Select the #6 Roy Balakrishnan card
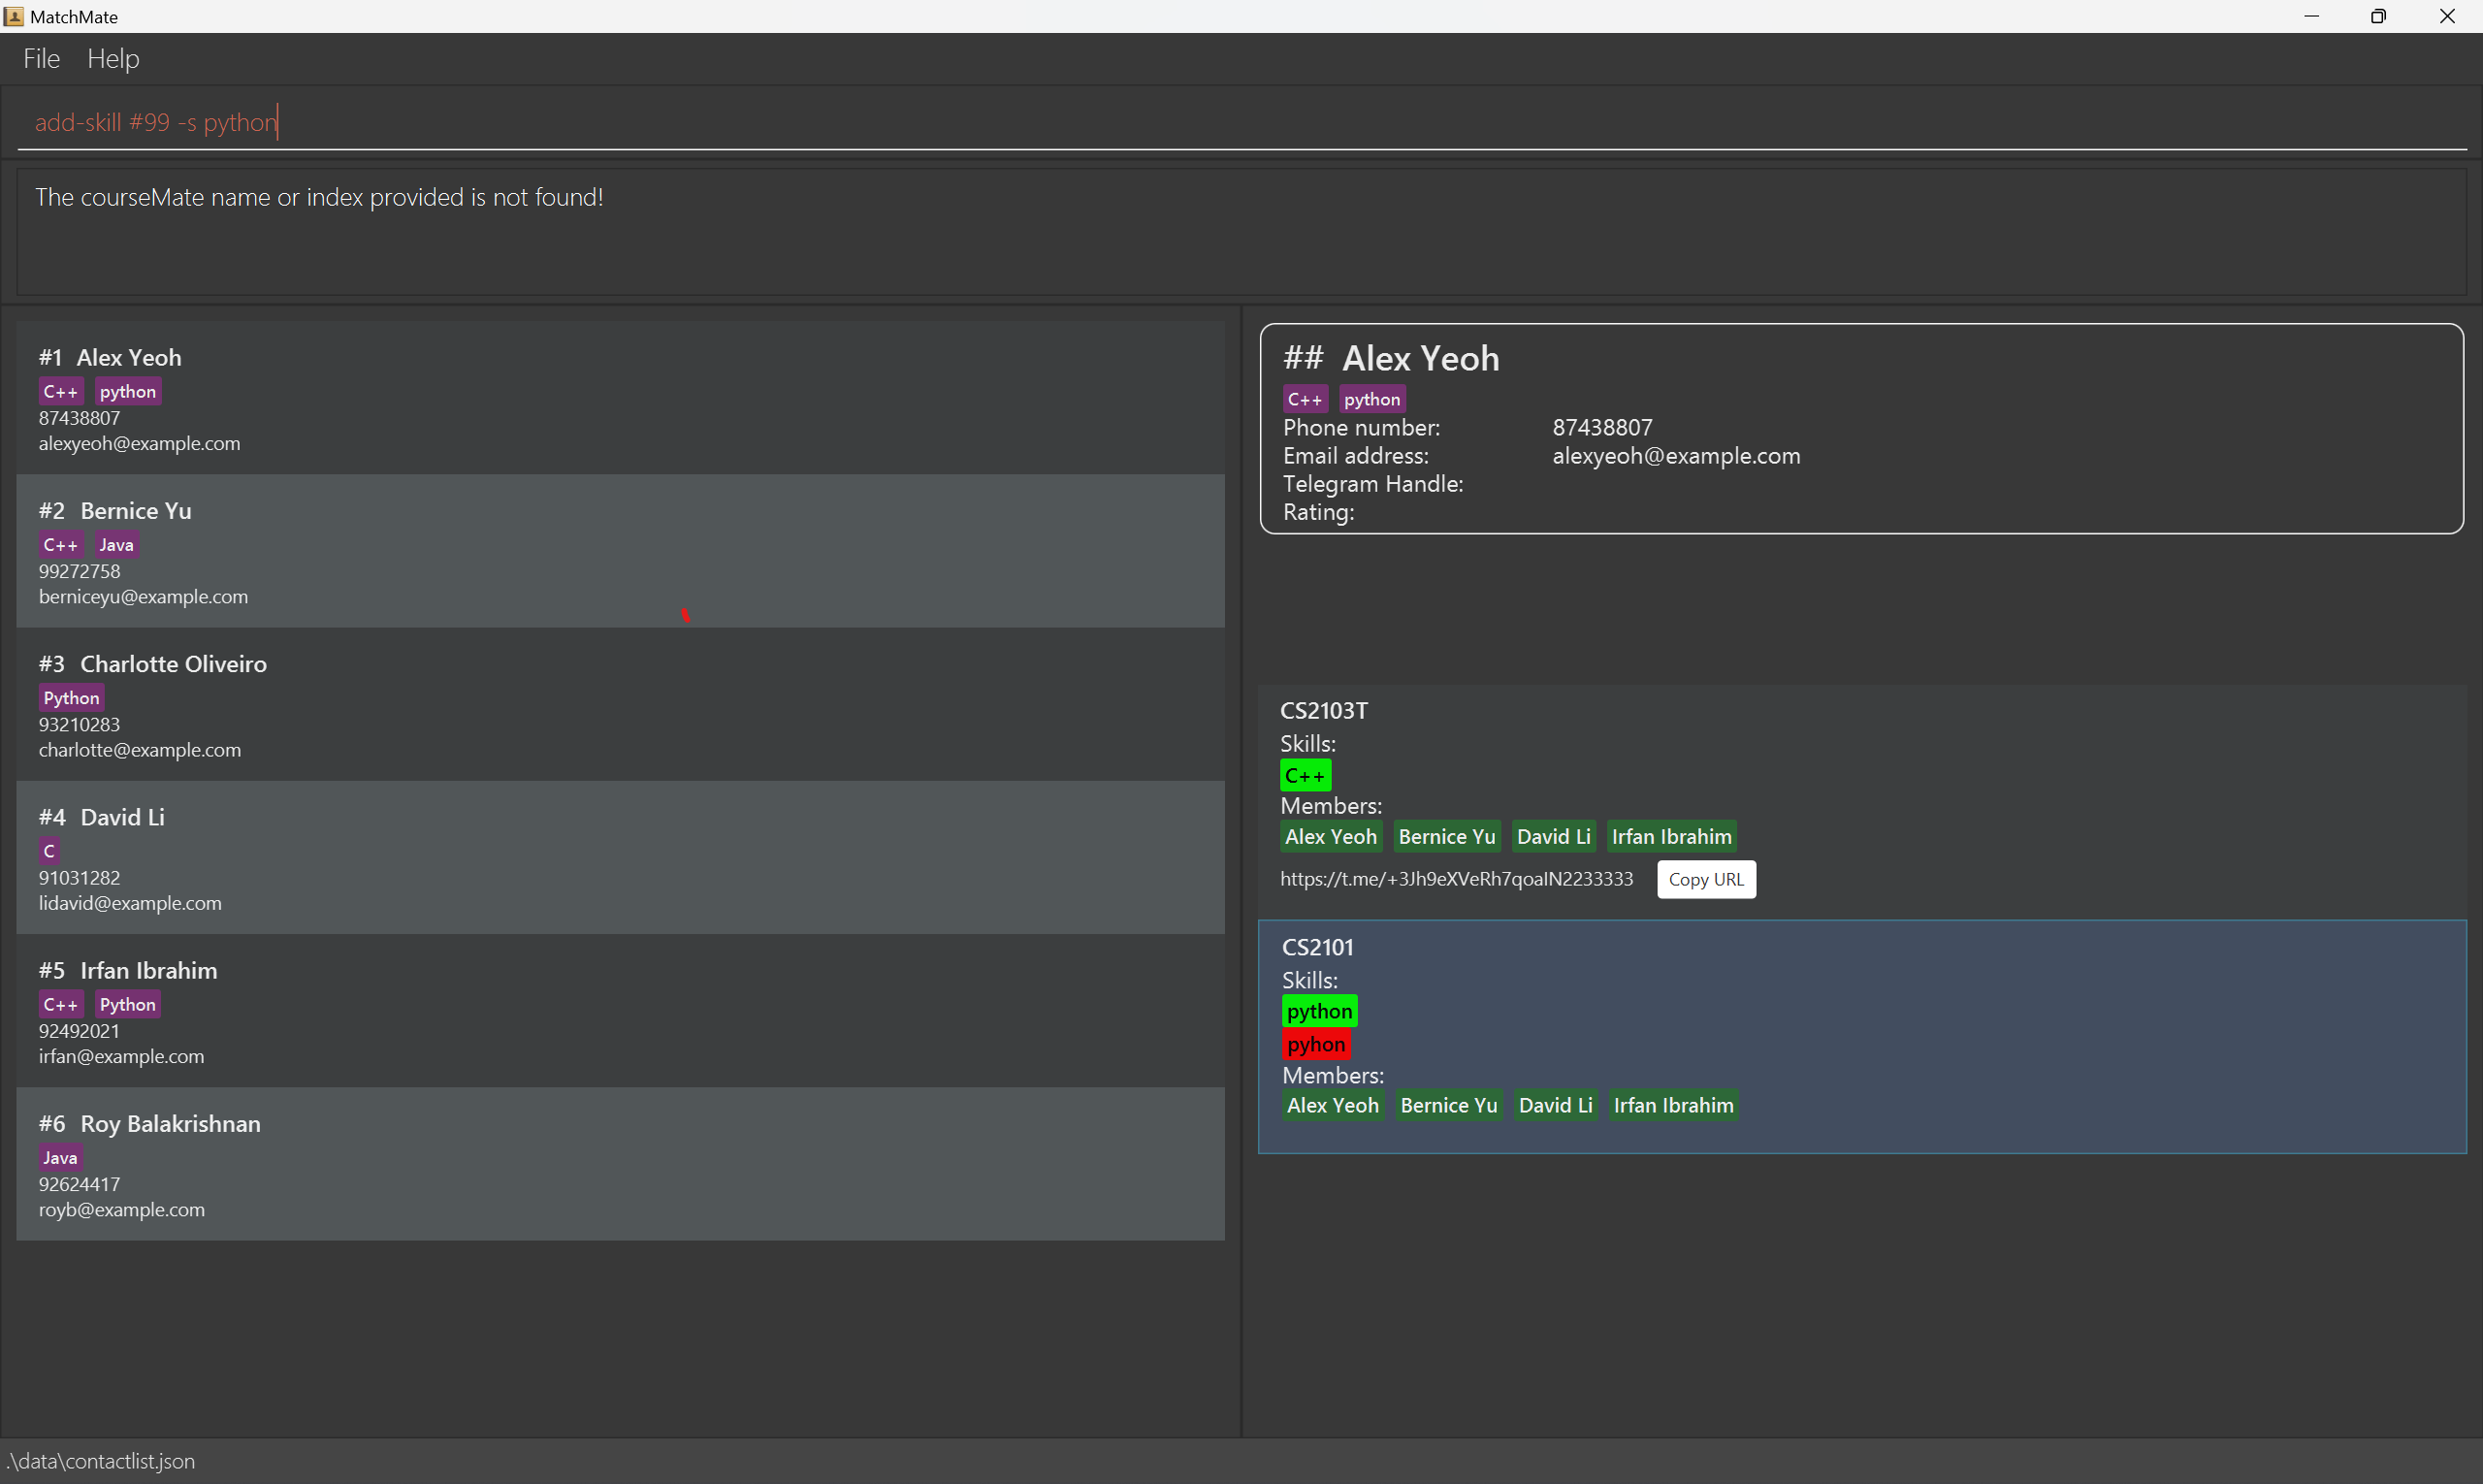The image size is (2483, 1484). pyautogui.click(x=620, y=1164)
